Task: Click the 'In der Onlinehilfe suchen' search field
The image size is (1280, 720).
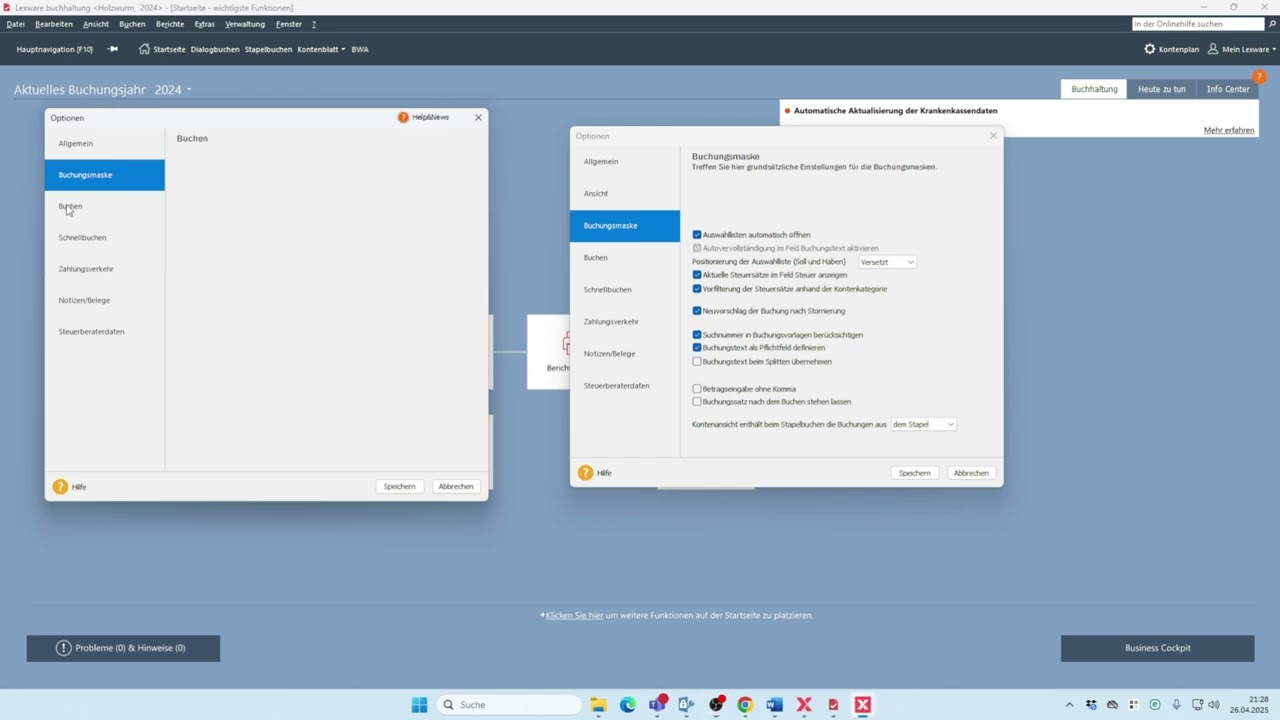Action: 1198,24
